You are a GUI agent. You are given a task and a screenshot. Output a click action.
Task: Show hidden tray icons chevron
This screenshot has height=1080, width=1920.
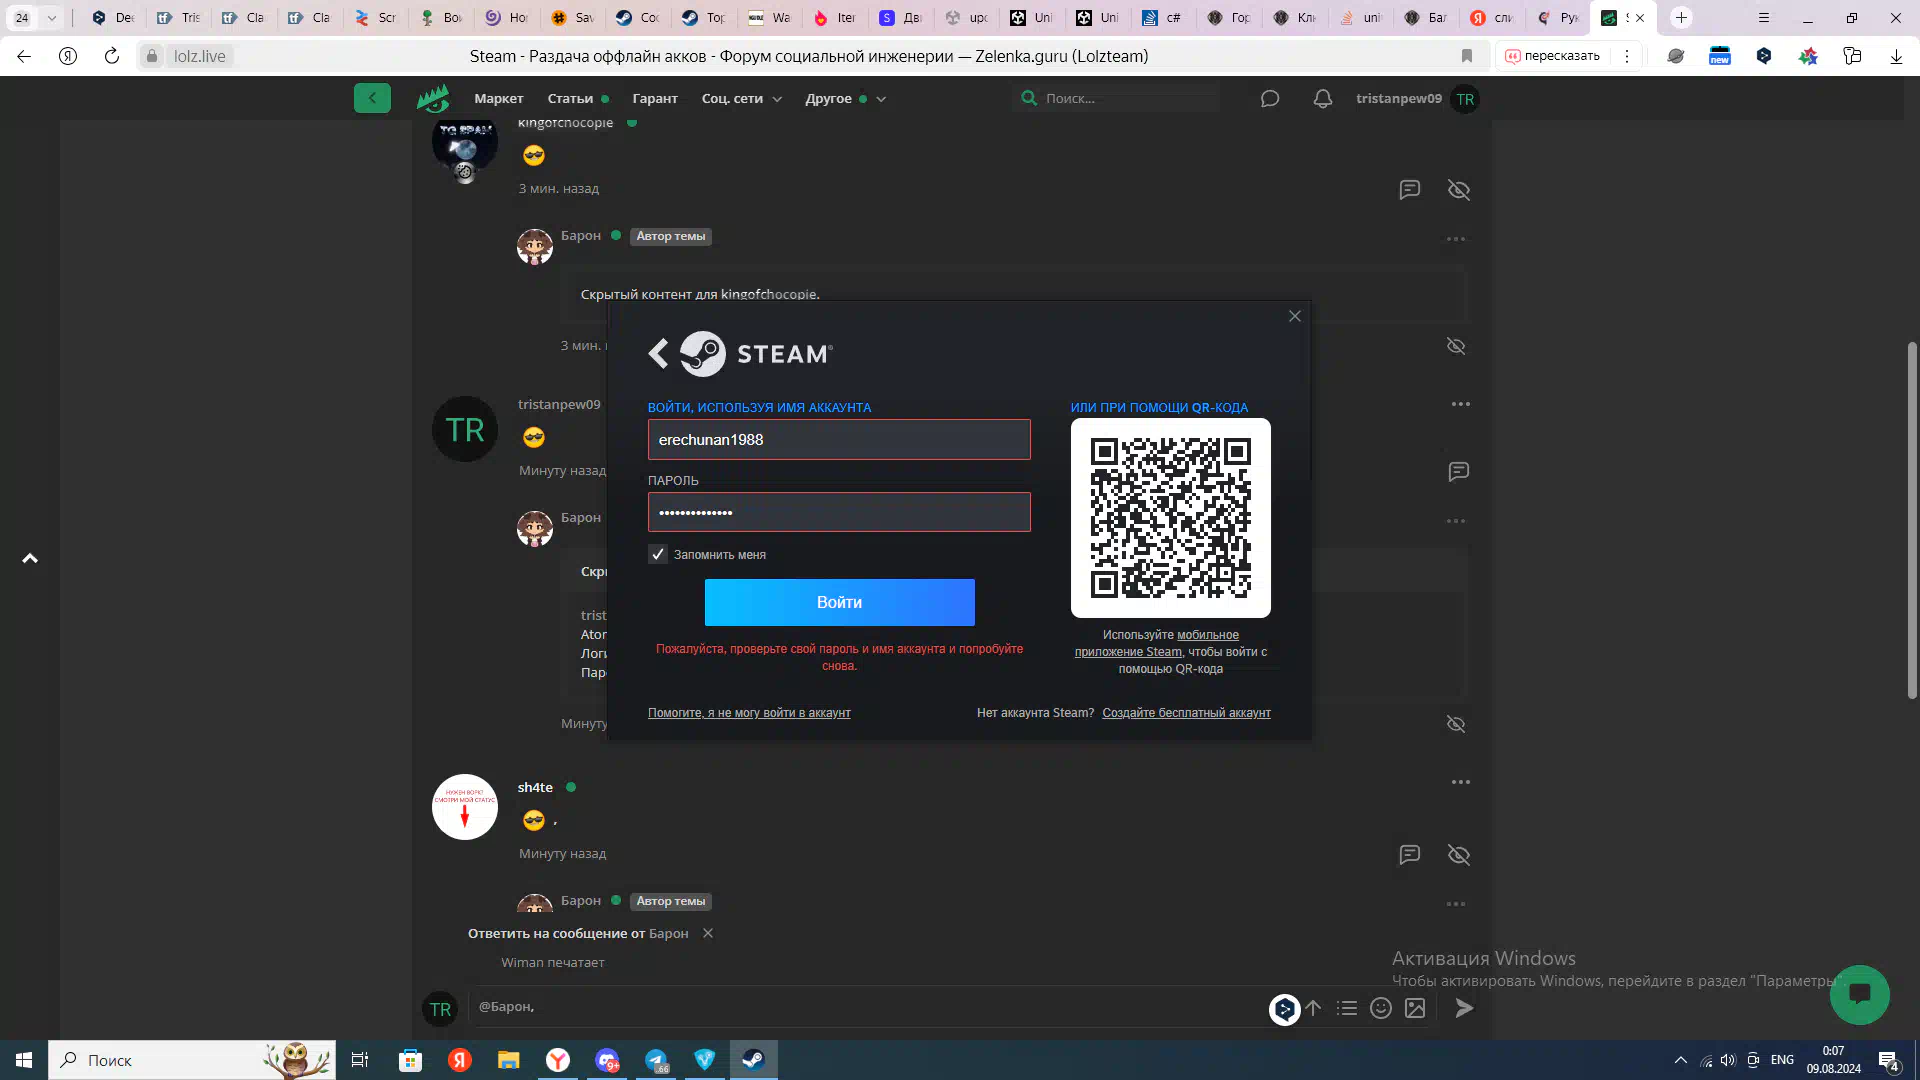pyautogui.click(x=1681, y=1060)
